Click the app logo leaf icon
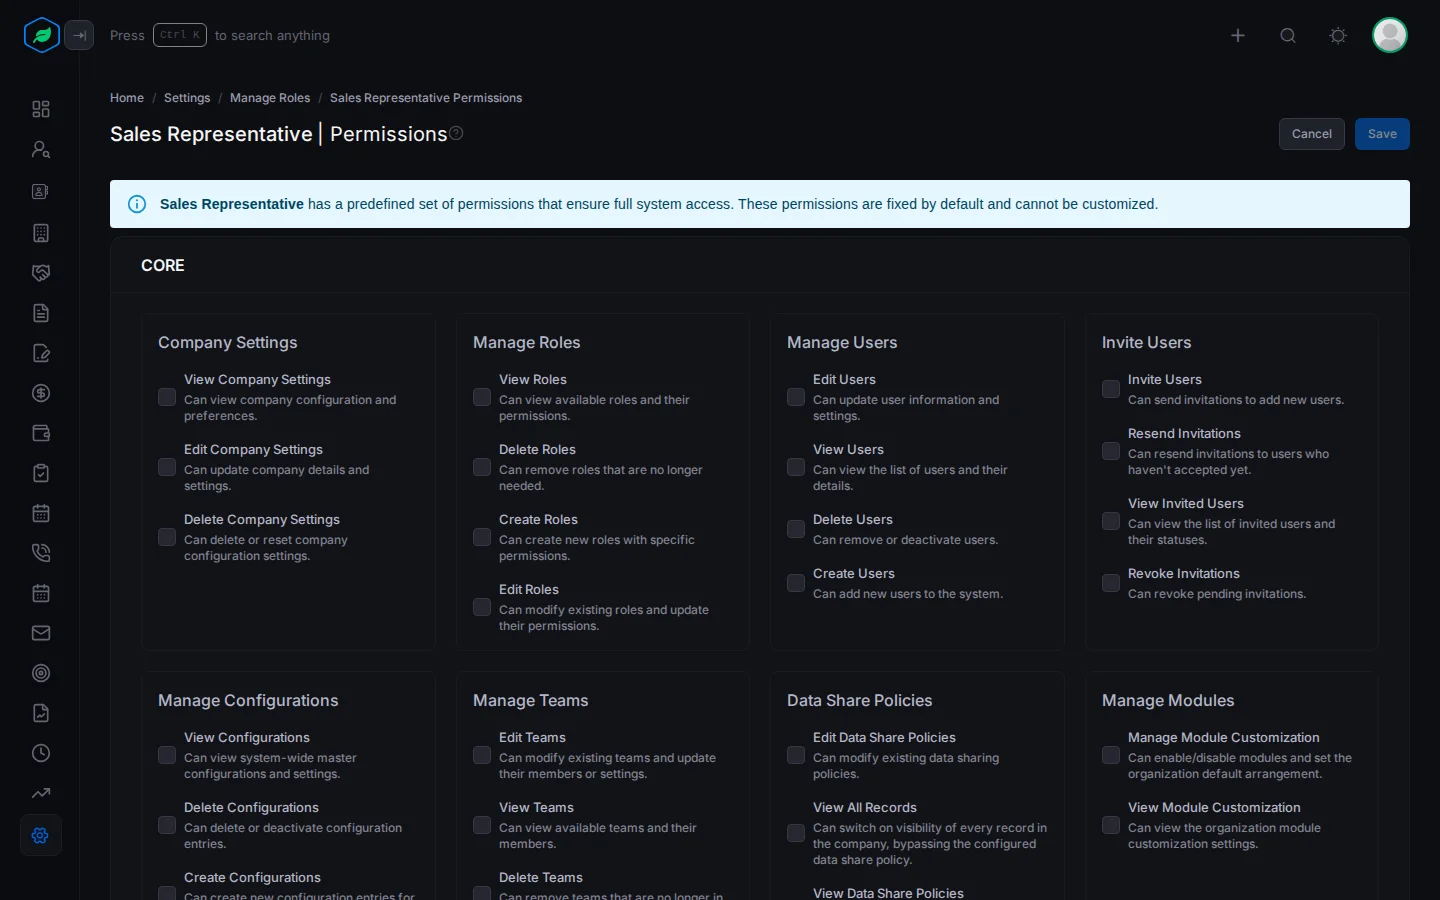The image size is (1440, 900). (42, 35)
